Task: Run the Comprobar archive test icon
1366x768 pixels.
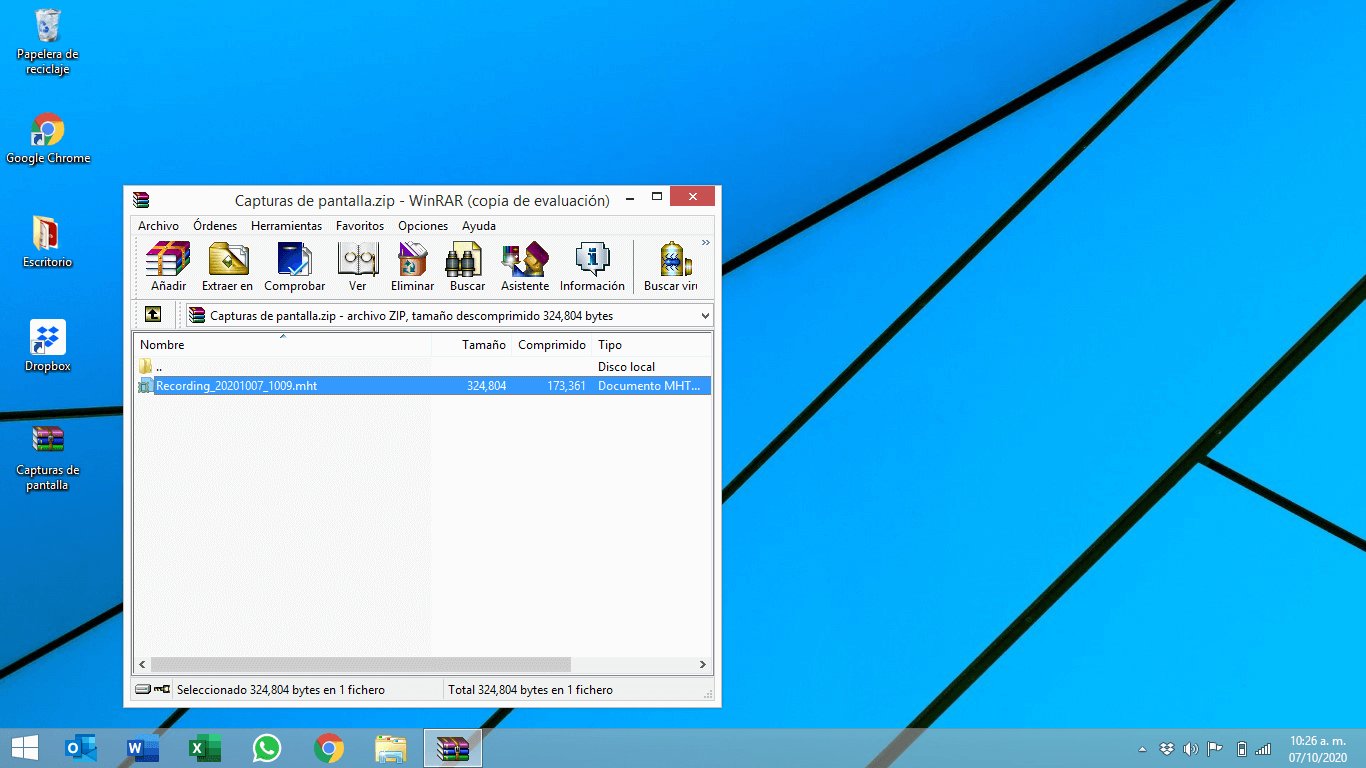Action: [x=294, y=267]
